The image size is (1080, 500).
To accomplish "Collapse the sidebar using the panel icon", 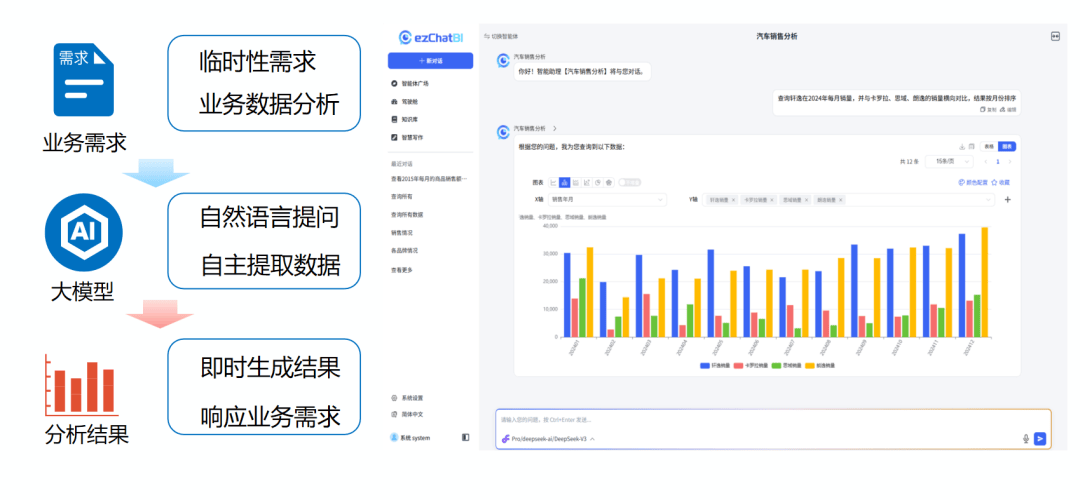I will [465, 437].
